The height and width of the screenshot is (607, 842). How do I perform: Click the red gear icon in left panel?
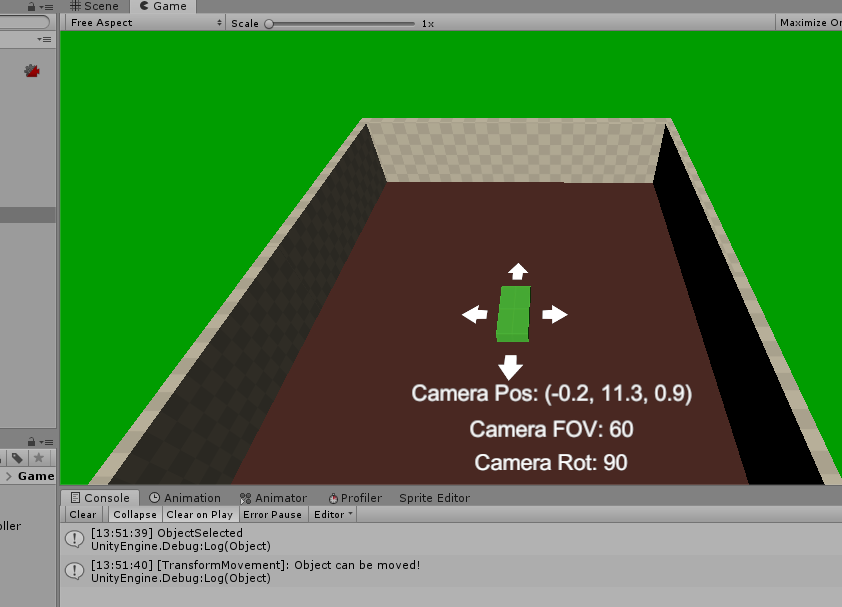(x=32, y=70)
